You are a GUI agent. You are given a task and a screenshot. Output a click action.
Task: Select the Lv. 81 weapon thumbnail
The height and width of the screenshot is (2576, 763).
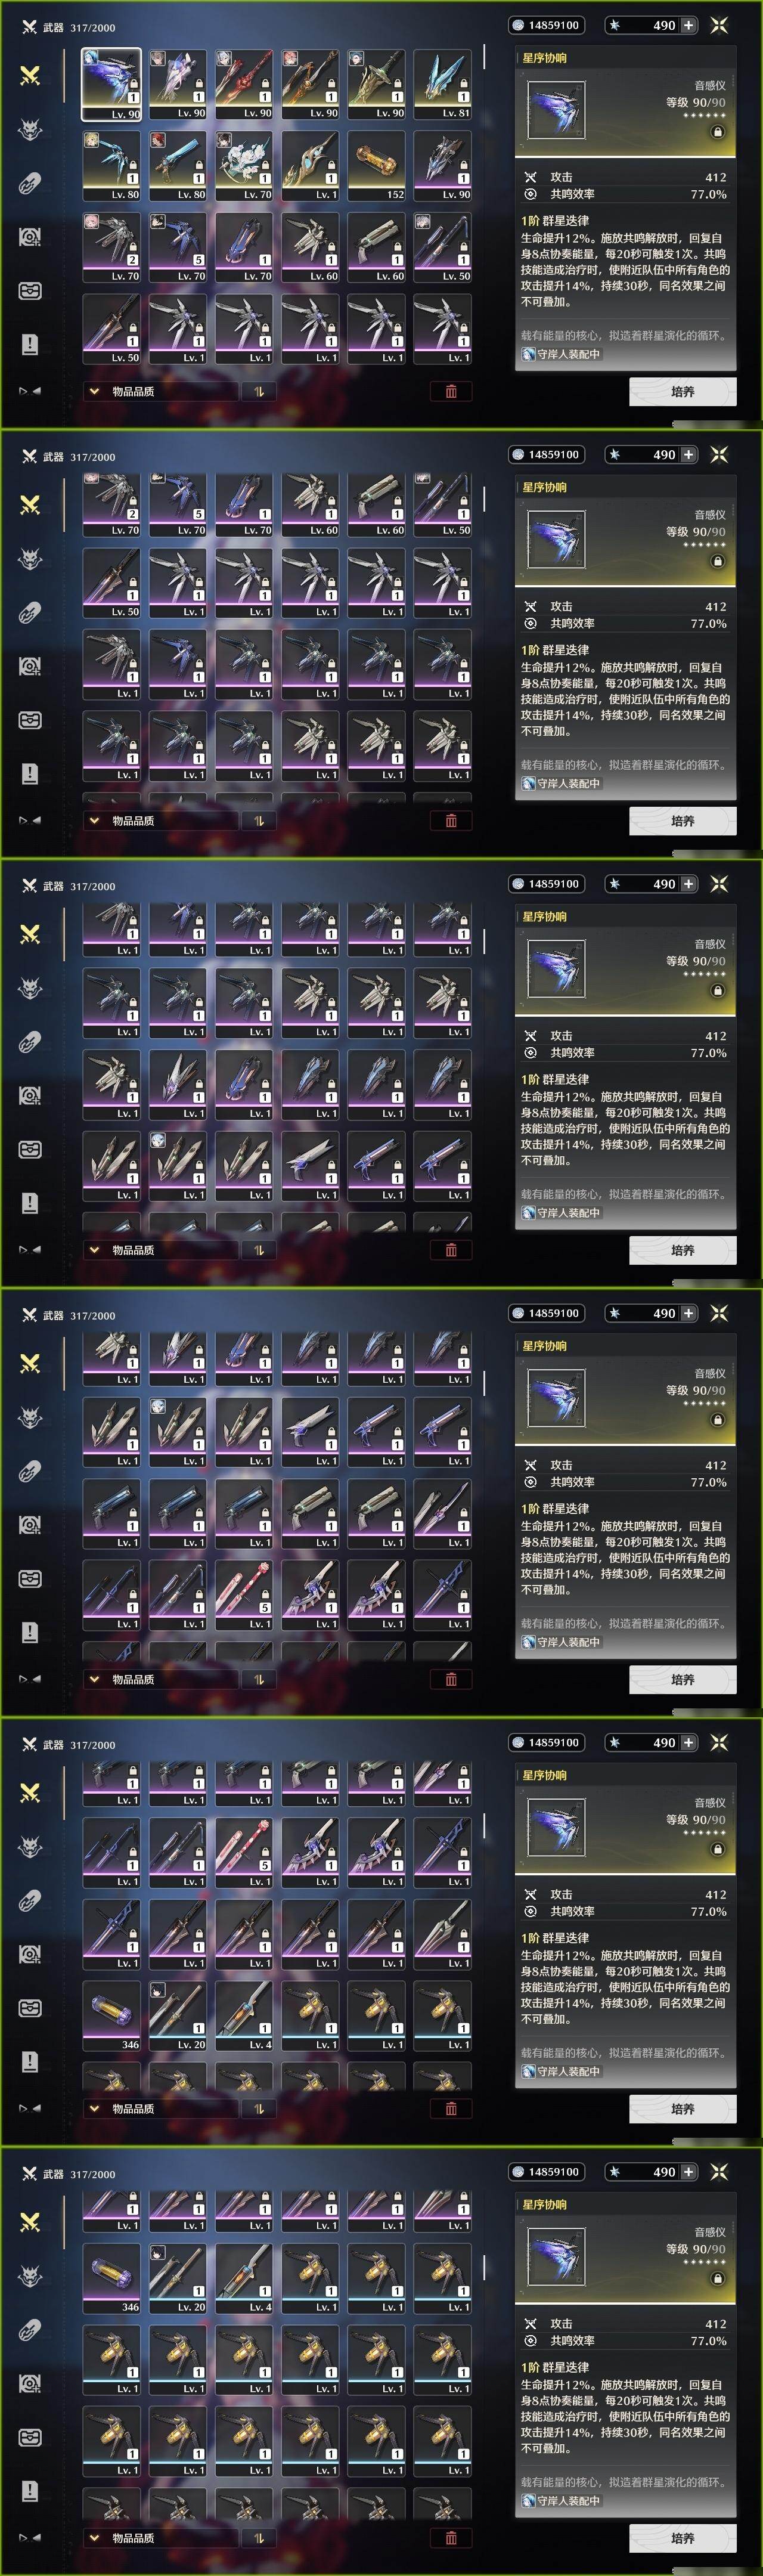point(442,85)
